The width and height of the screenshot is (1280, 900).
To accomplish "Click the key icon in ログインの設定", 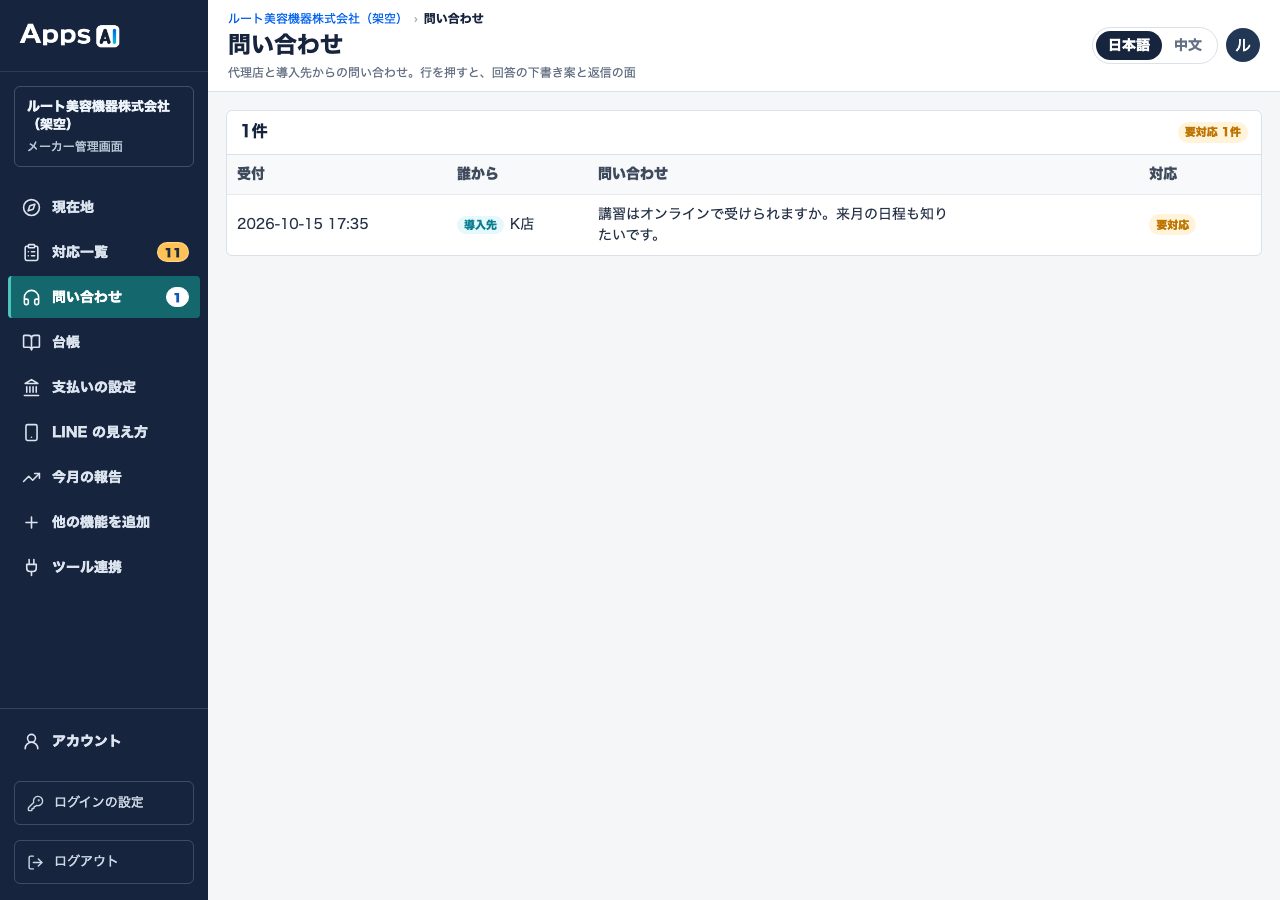I will click(36, 803).
